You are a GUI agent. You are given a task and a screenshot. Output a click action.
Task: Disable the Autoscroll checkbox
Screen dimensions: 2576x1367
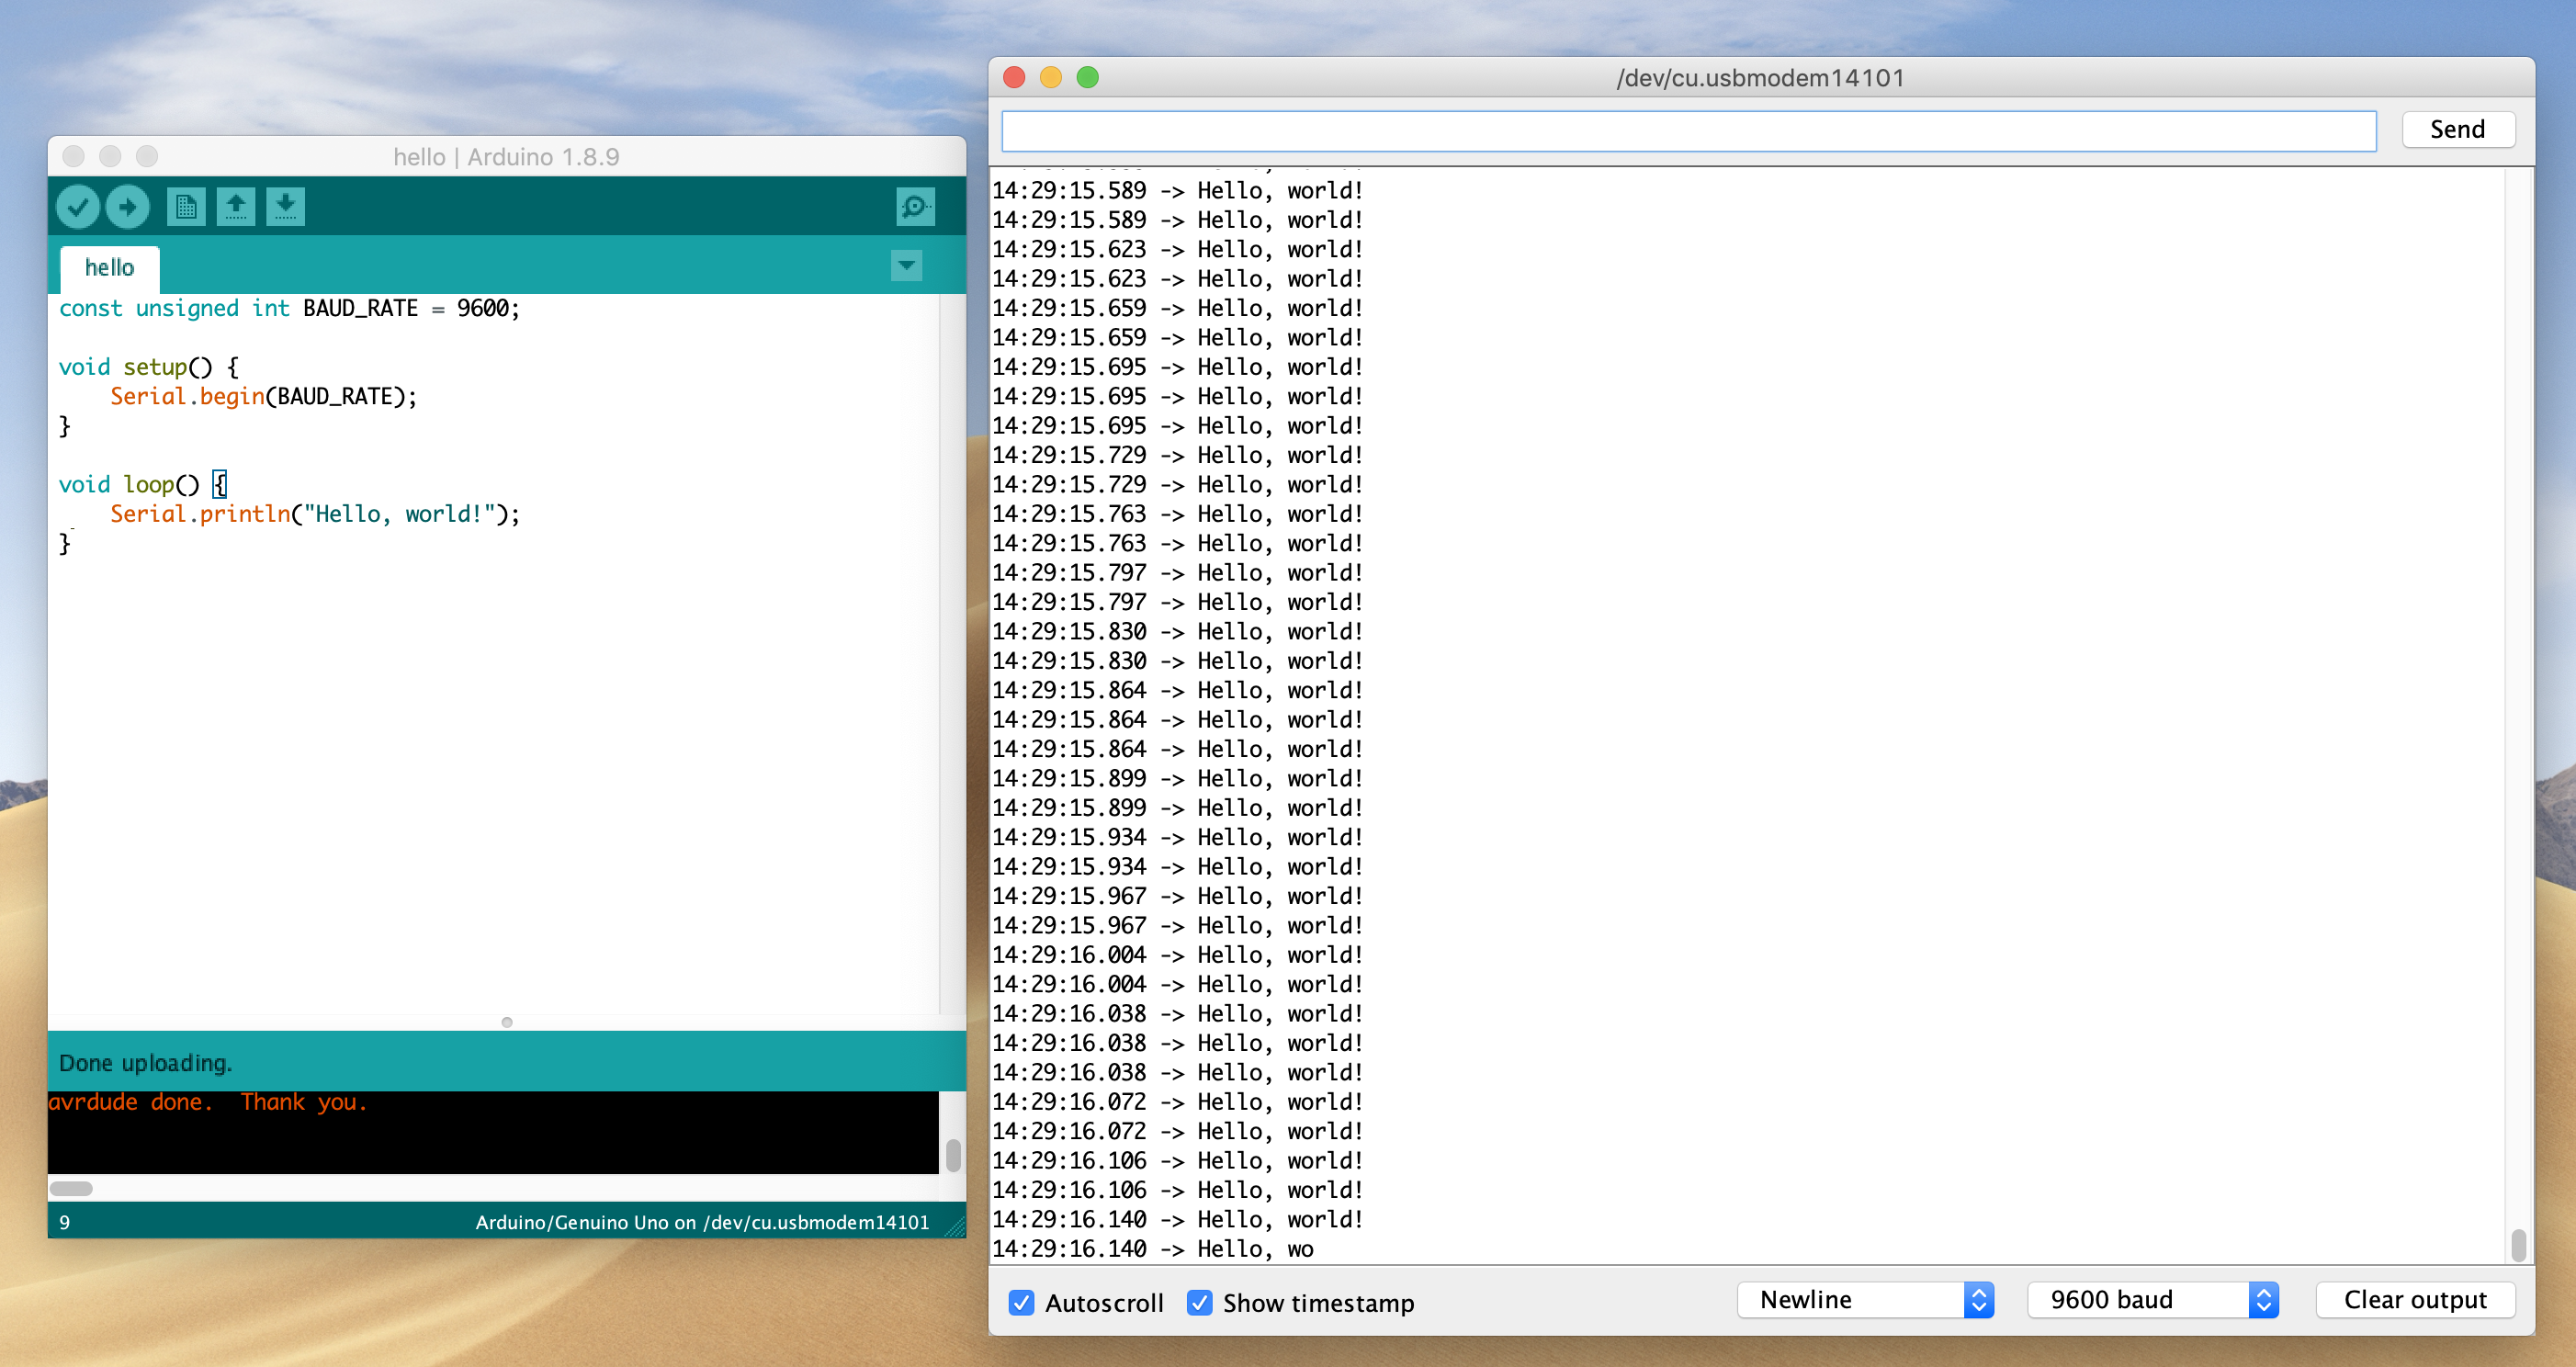coord(1021,1302)
